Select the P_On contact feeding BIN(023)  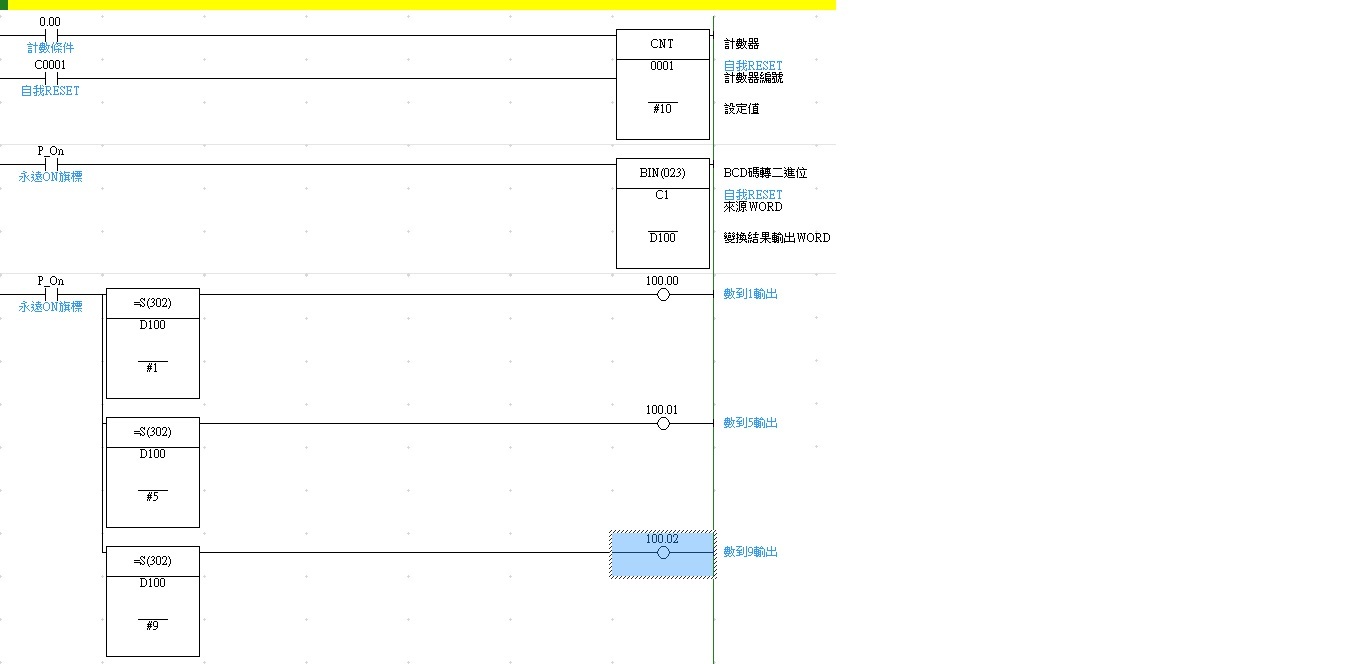coord(50,165)
